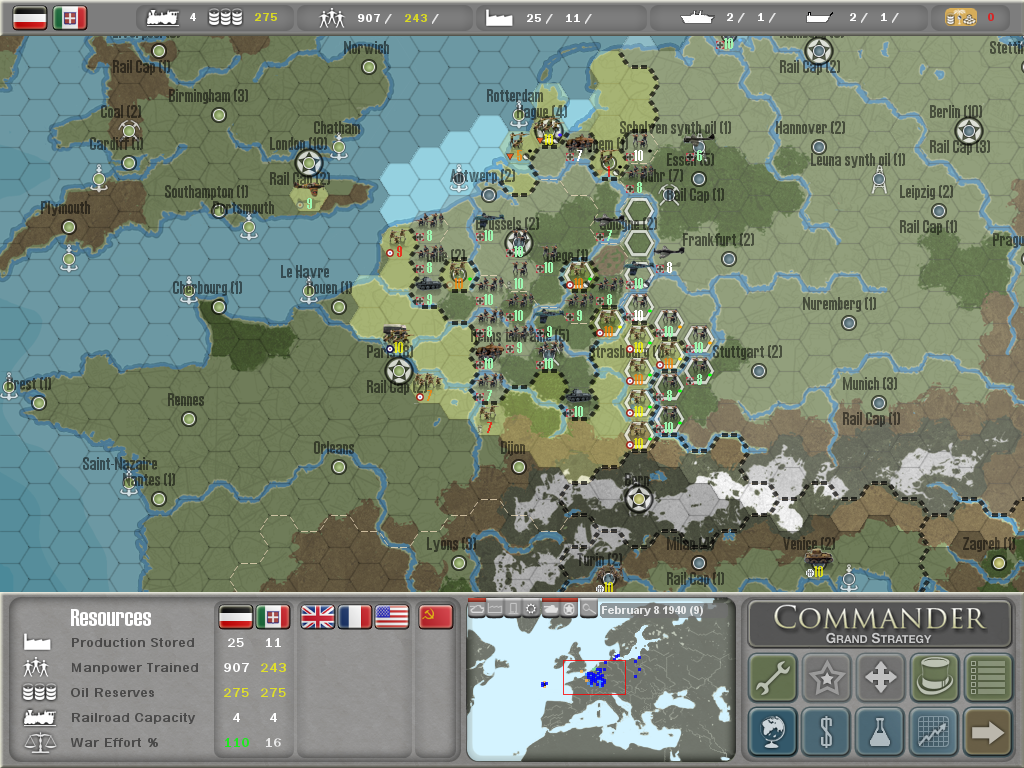Click the Zagreb city marker
This screenshot has width=1024, height=768.
[x=999, y=563]
